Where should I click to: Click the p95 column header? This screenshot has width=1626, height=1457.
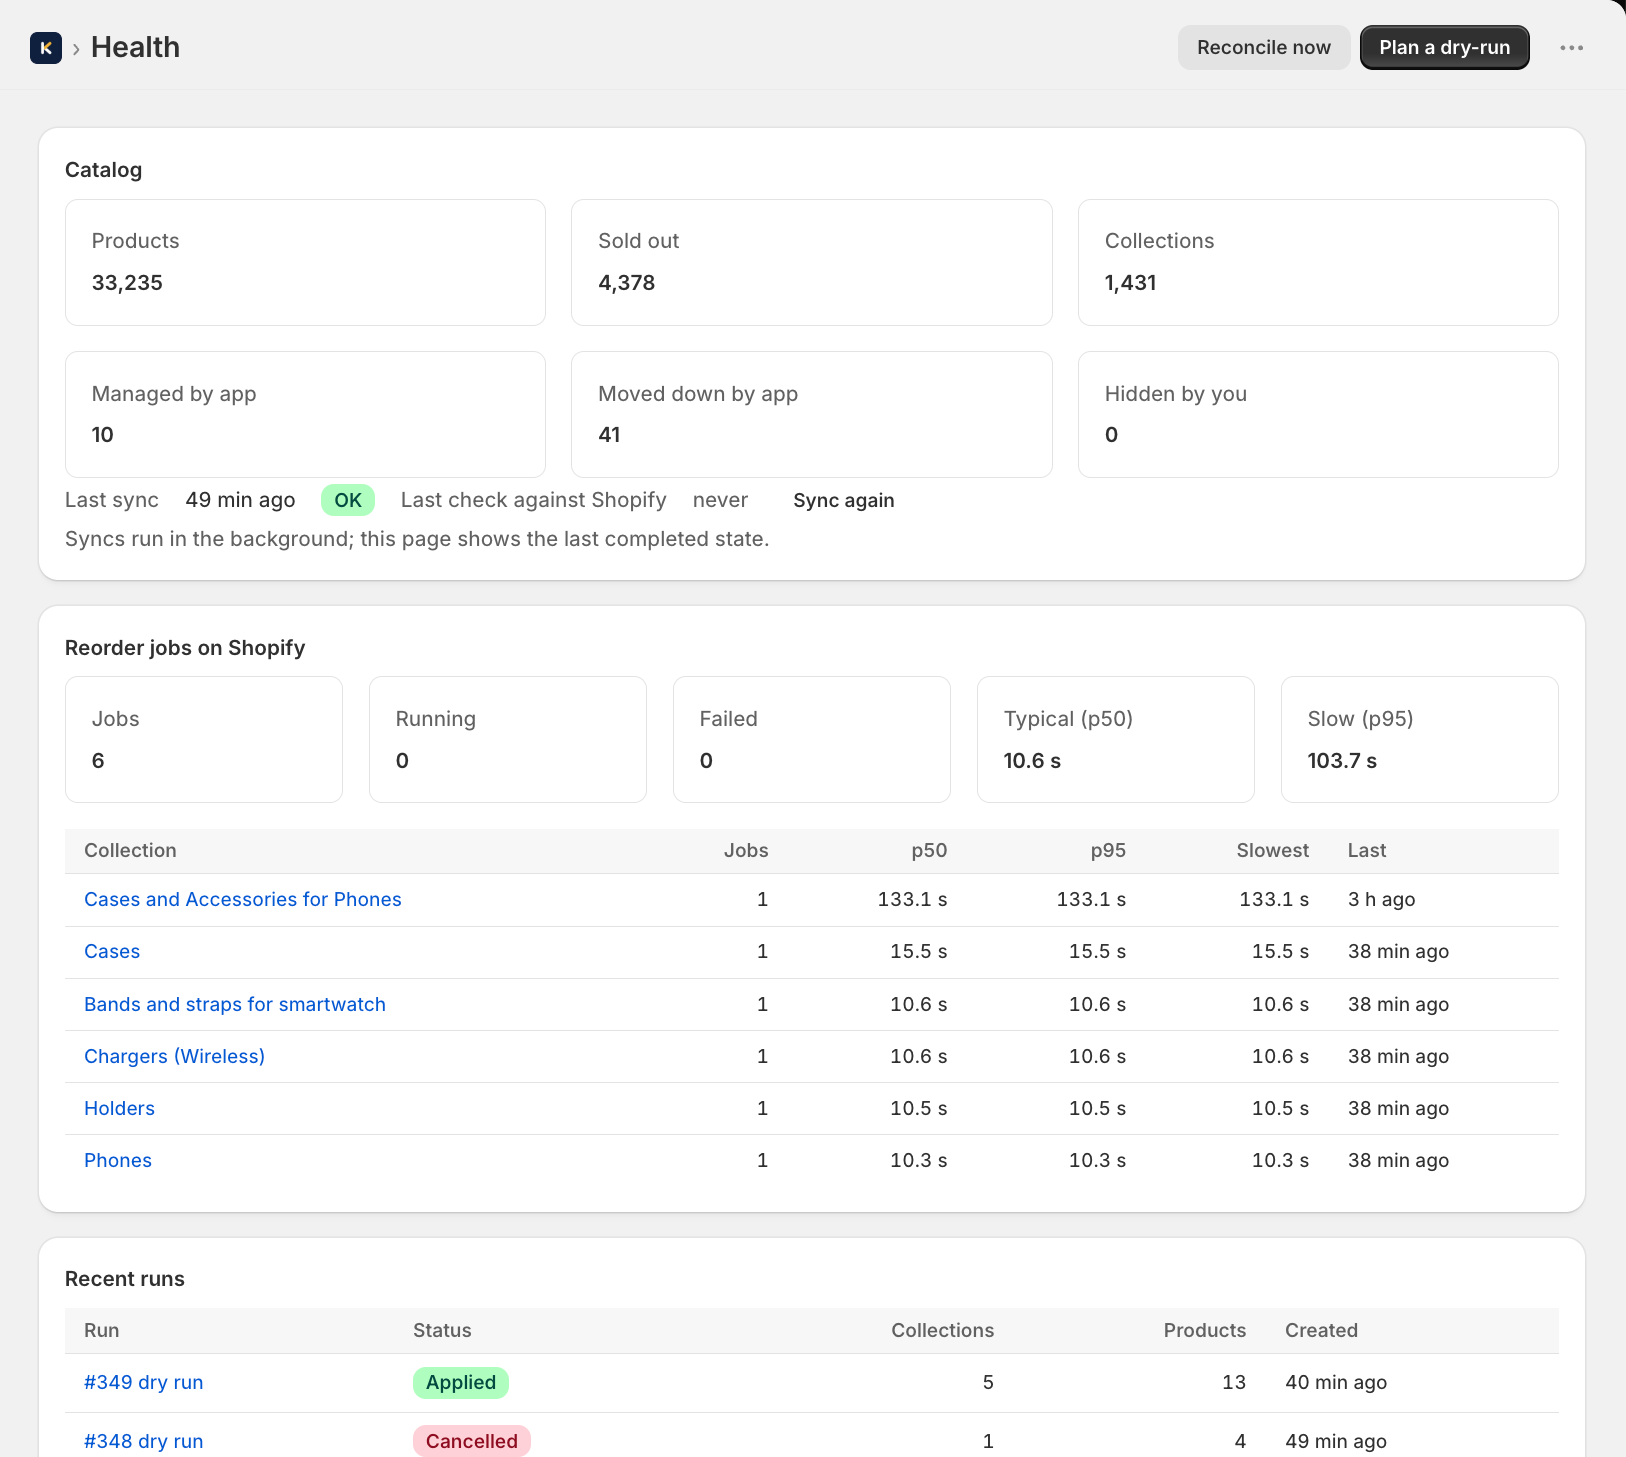(x=1108, y=851)
